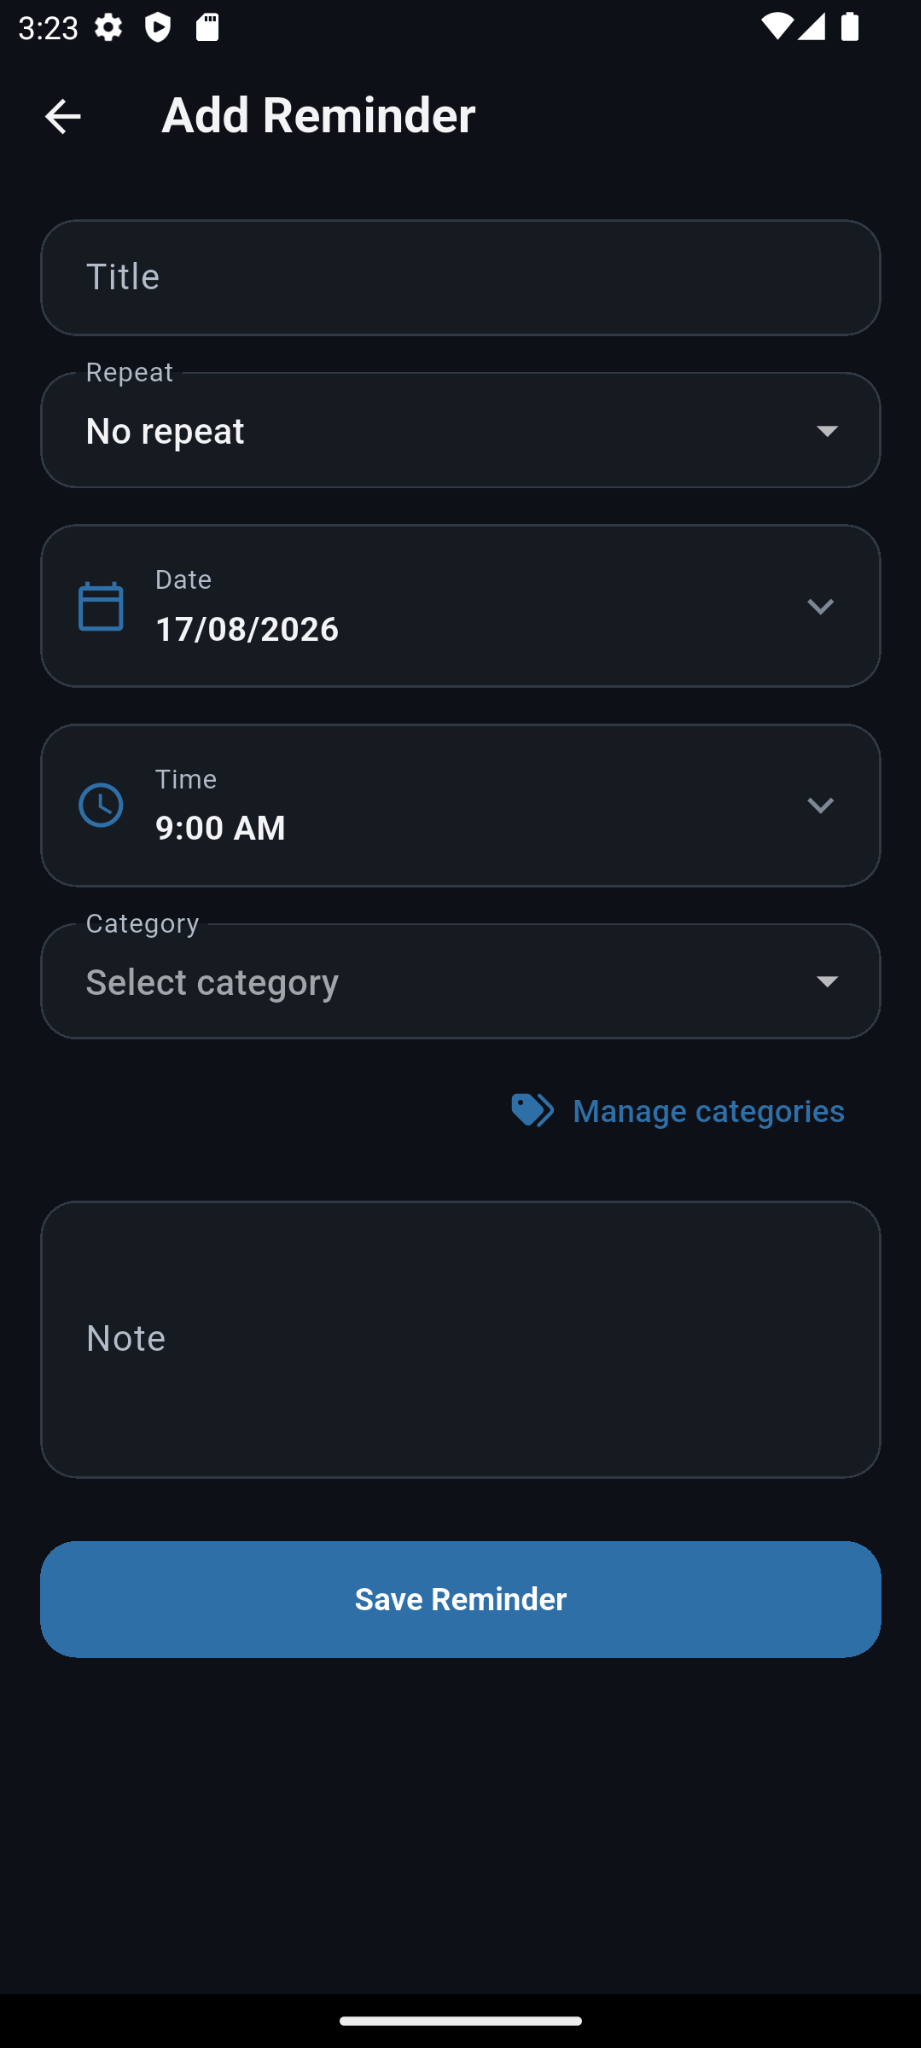This screenshot has height=2048, width=921.
Task: Click the tags icon beside Manage categories
Action: pyautogui.click(x=533, y=1110)
